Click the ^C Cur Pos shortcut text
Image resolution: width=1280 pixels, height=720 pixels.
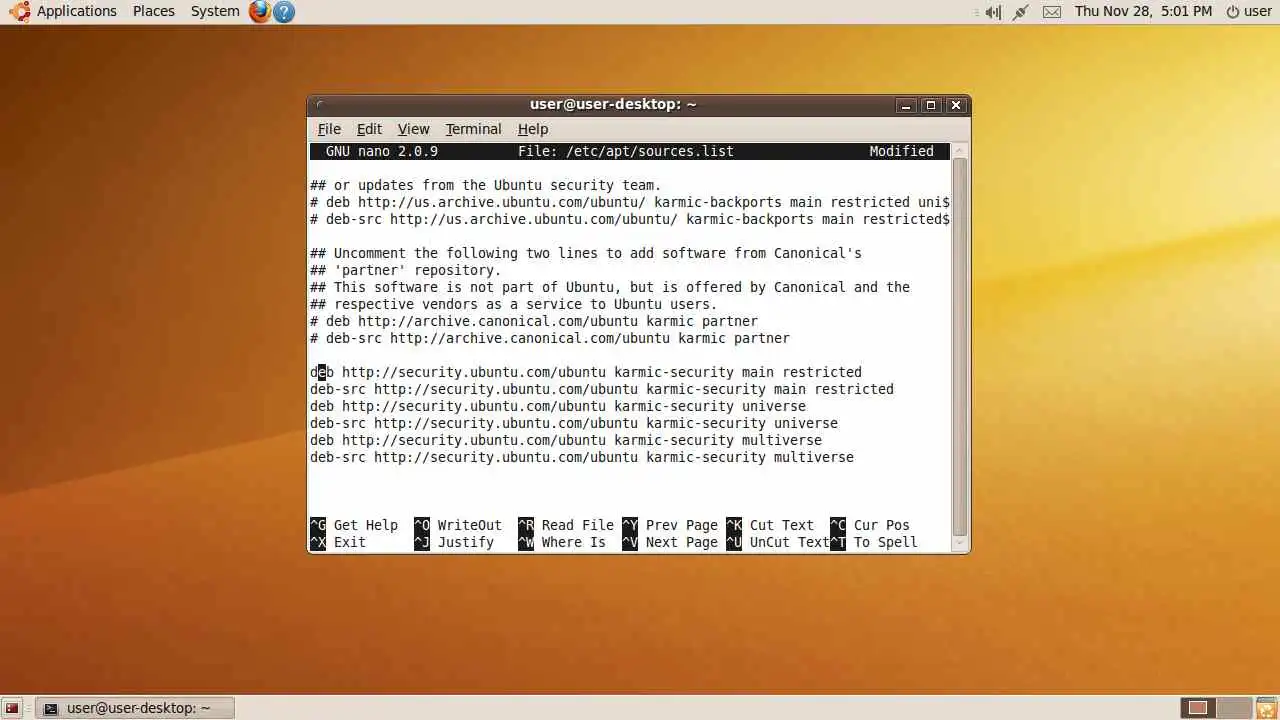870,525
